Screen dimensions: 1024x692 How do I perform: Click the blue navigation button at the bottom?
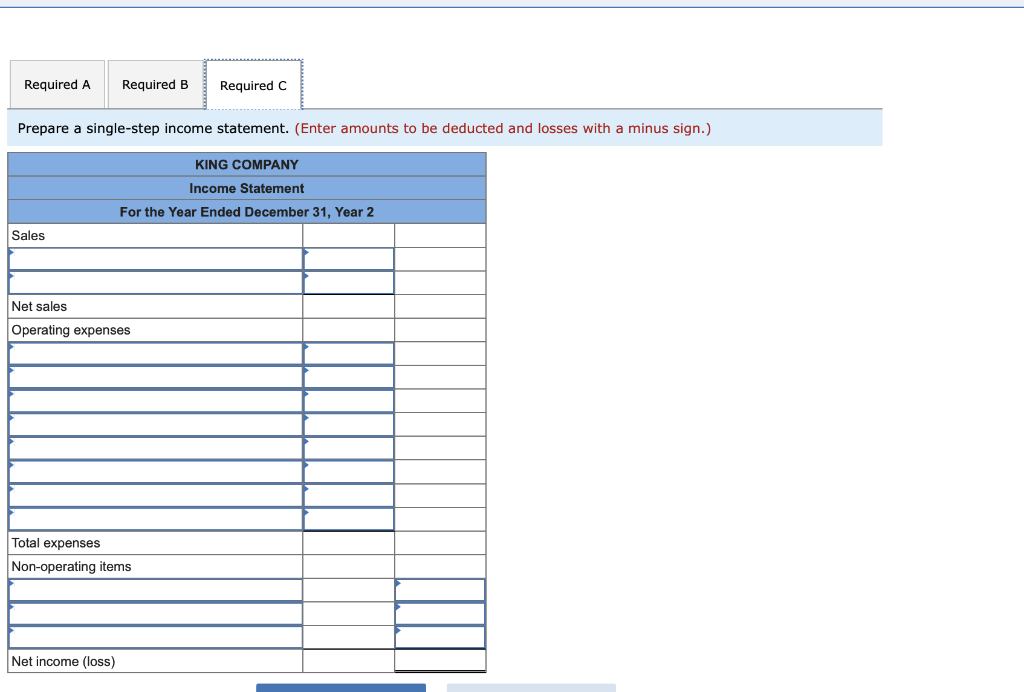(341, 688)
